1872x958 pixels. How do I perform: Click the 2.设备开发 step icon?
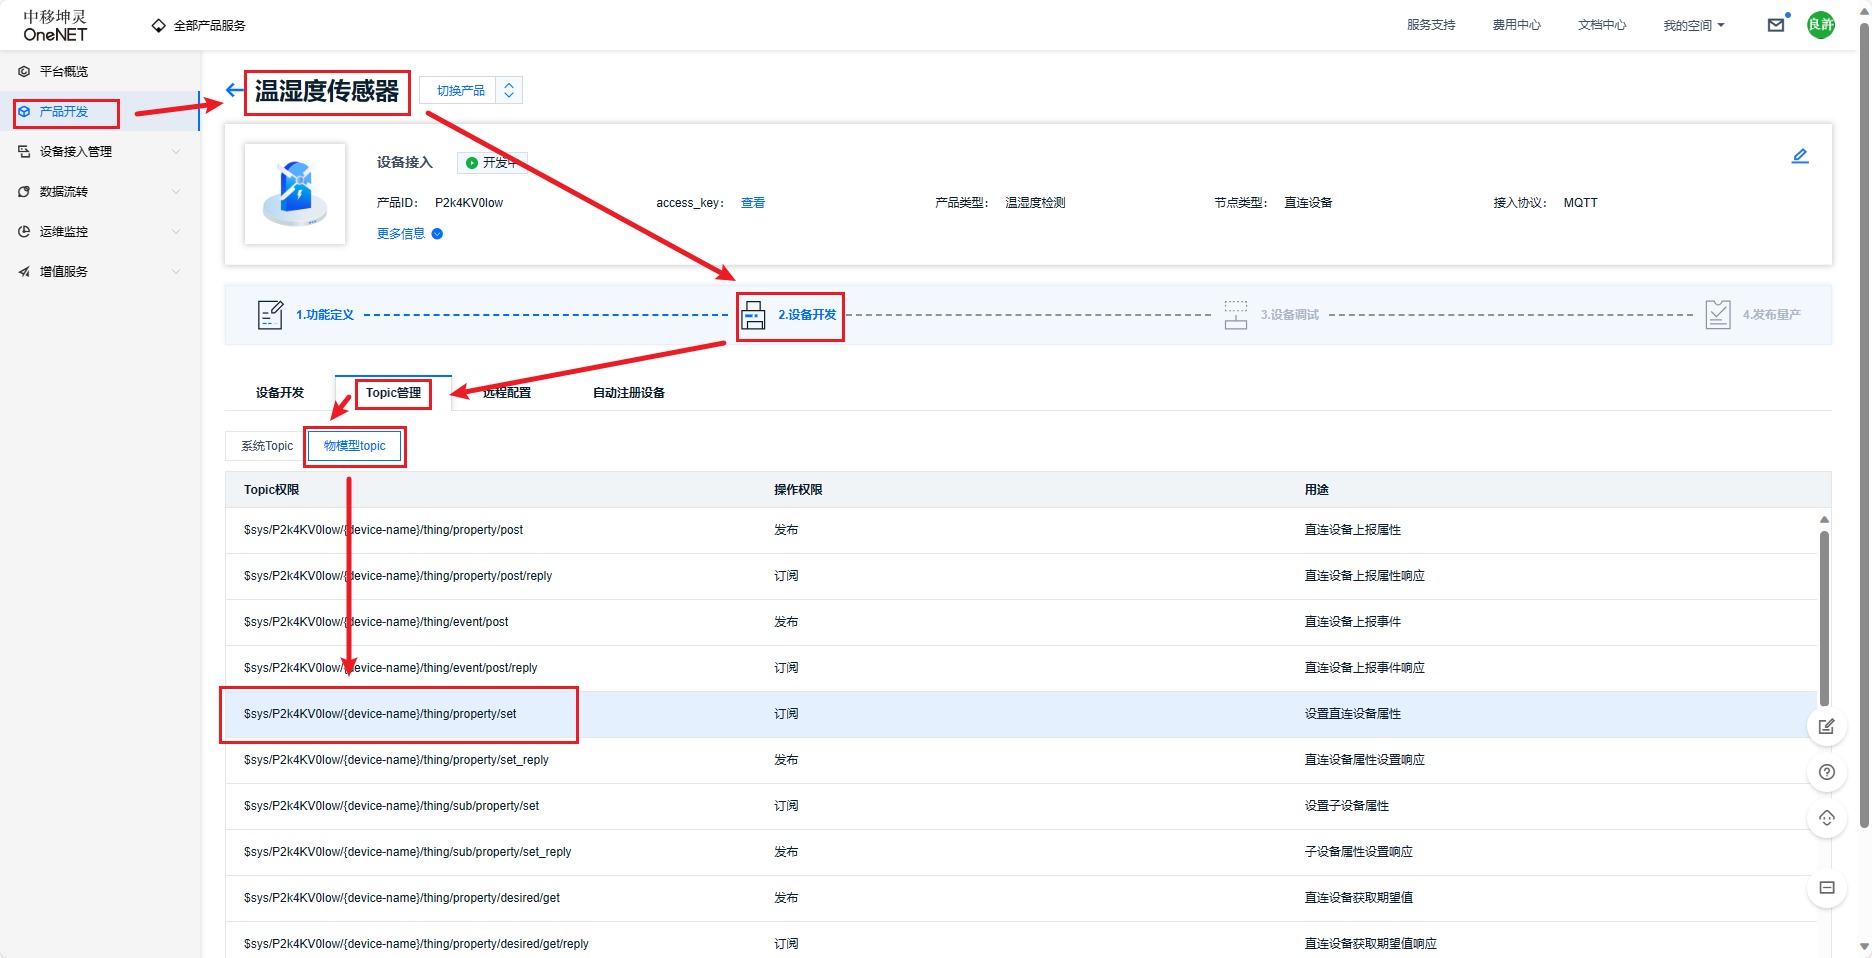pos(753,315)
